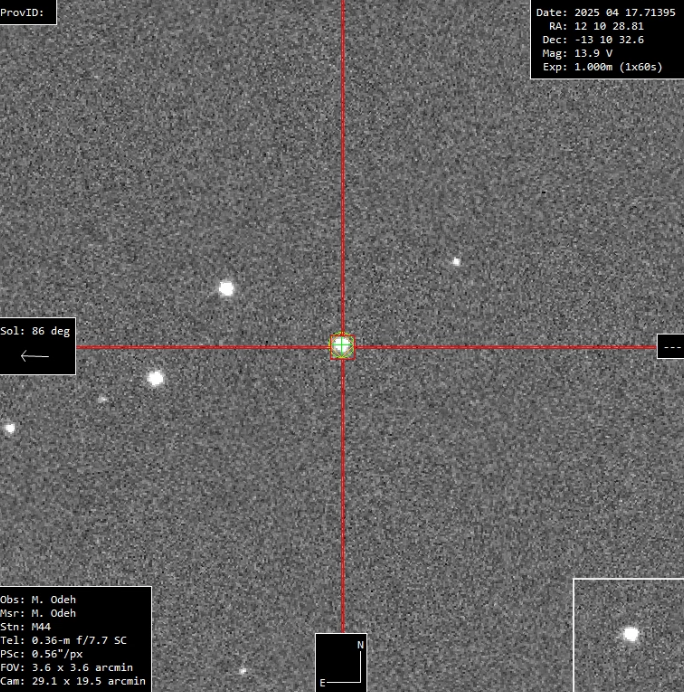
Task: Select the star at the far left edge
Action: coord(10,428)
